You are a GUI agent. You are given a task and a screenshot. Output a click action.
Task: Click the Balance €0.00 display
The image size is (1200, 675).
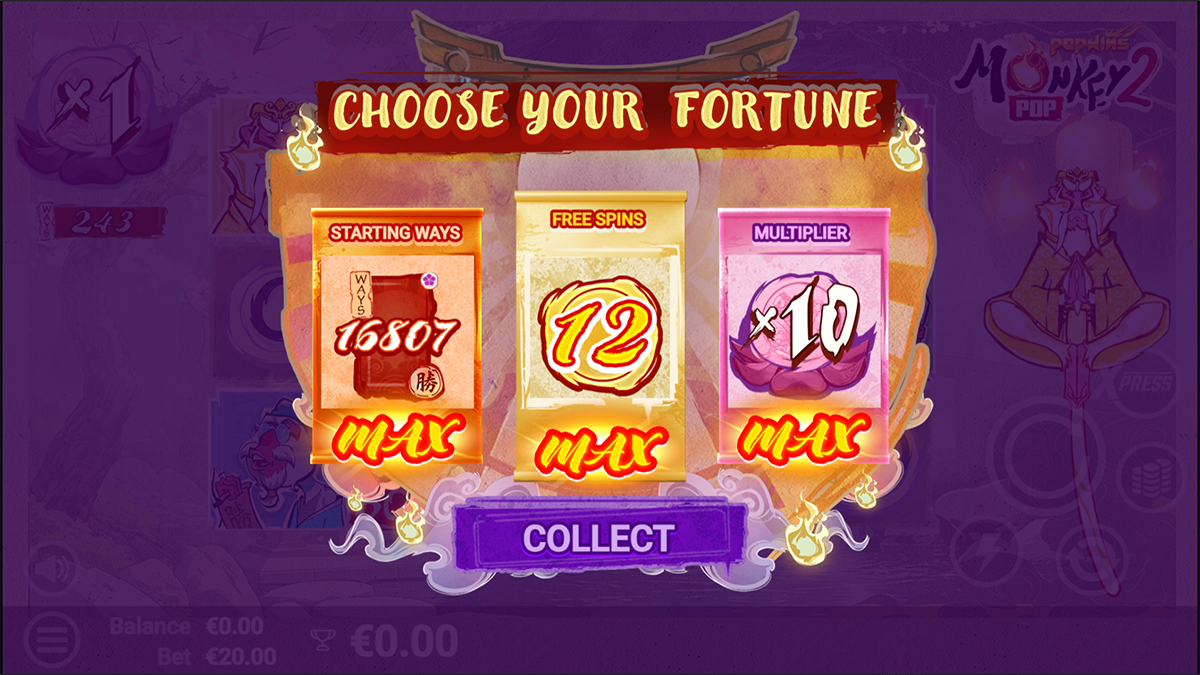click(186, 626)
